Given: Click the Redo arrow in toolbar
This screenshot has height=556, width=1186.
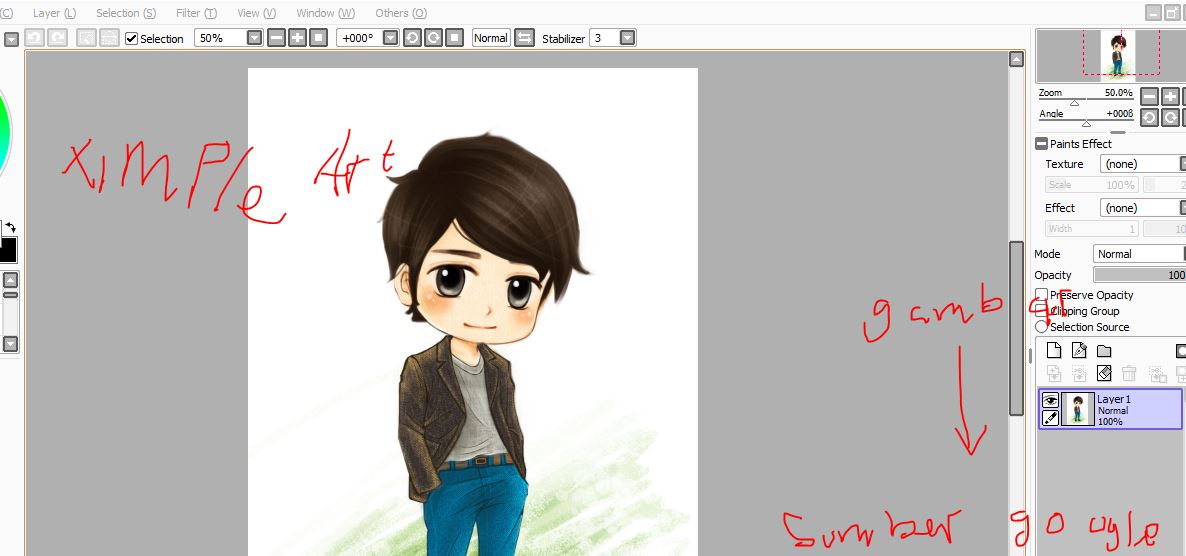Looking at the screenshot, I should pos(57,38).
